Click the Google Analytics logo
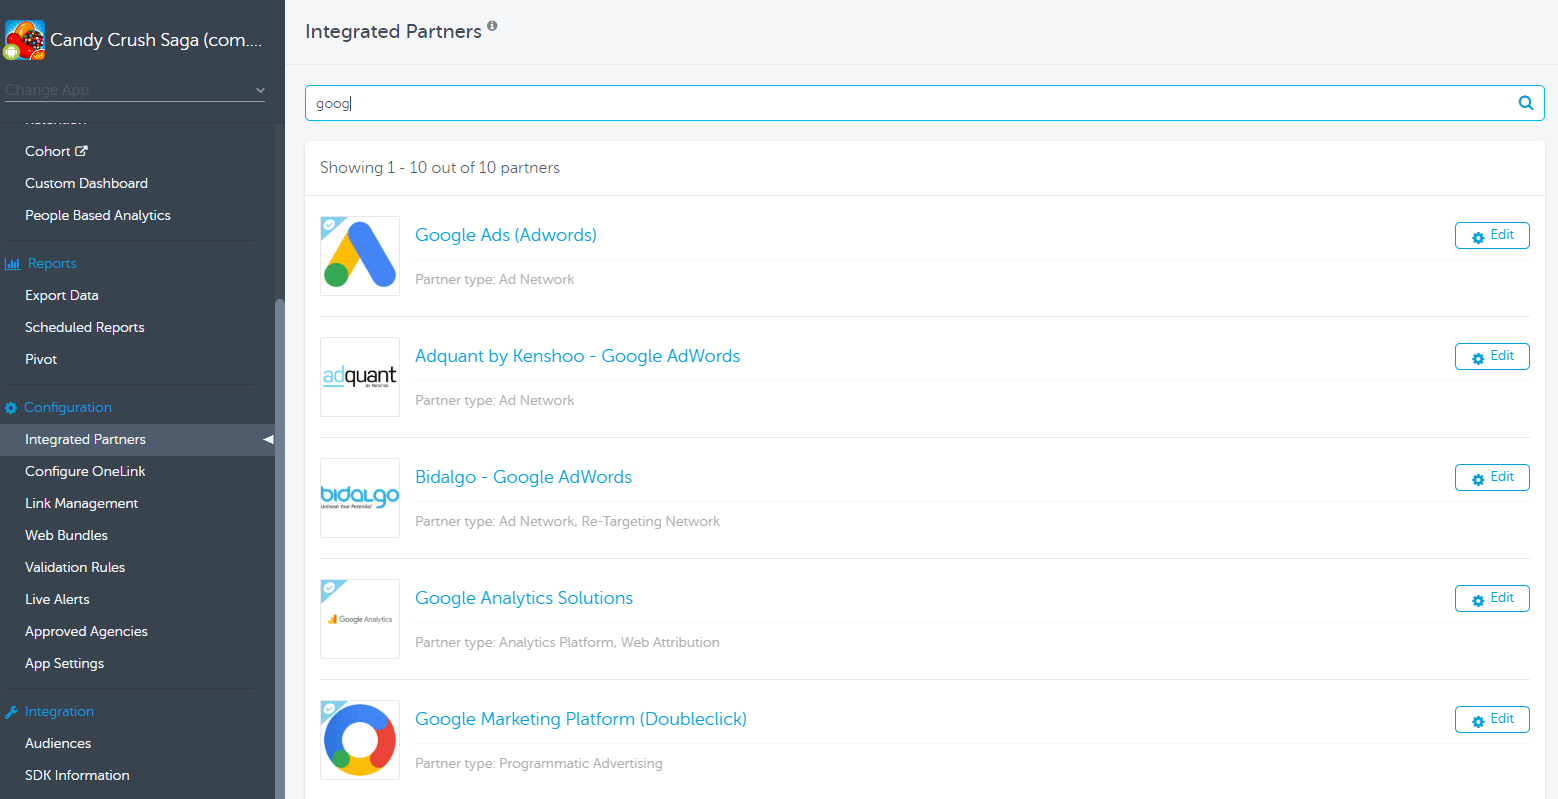The width and height of the screenshot is (1558, 799). (x=360, y=619)
